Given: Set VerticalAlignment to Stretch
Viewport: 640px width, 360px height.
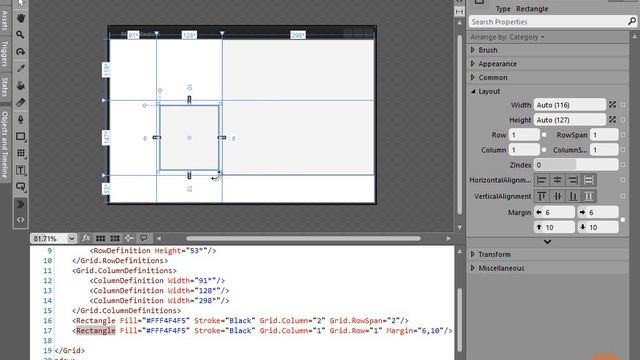Looking at the screenshot, I should click(x=588, y=196).
